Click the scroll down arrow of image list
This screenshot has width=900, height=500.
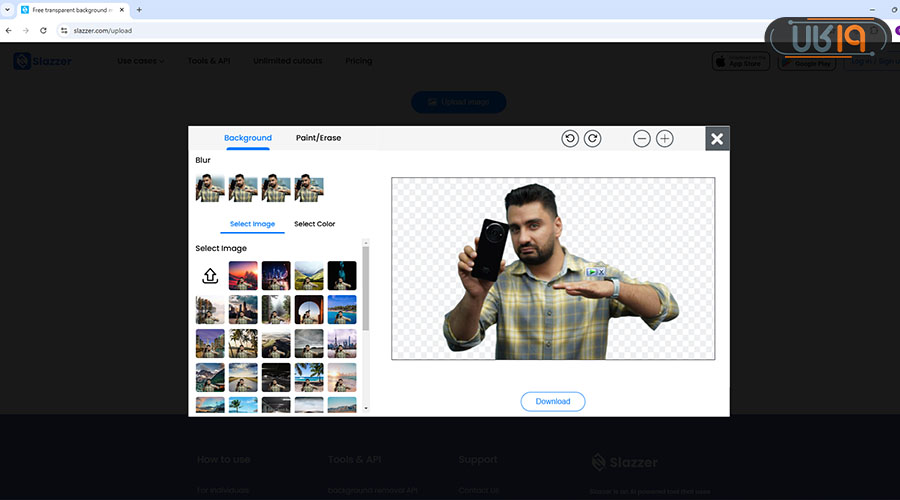point(365,408)
